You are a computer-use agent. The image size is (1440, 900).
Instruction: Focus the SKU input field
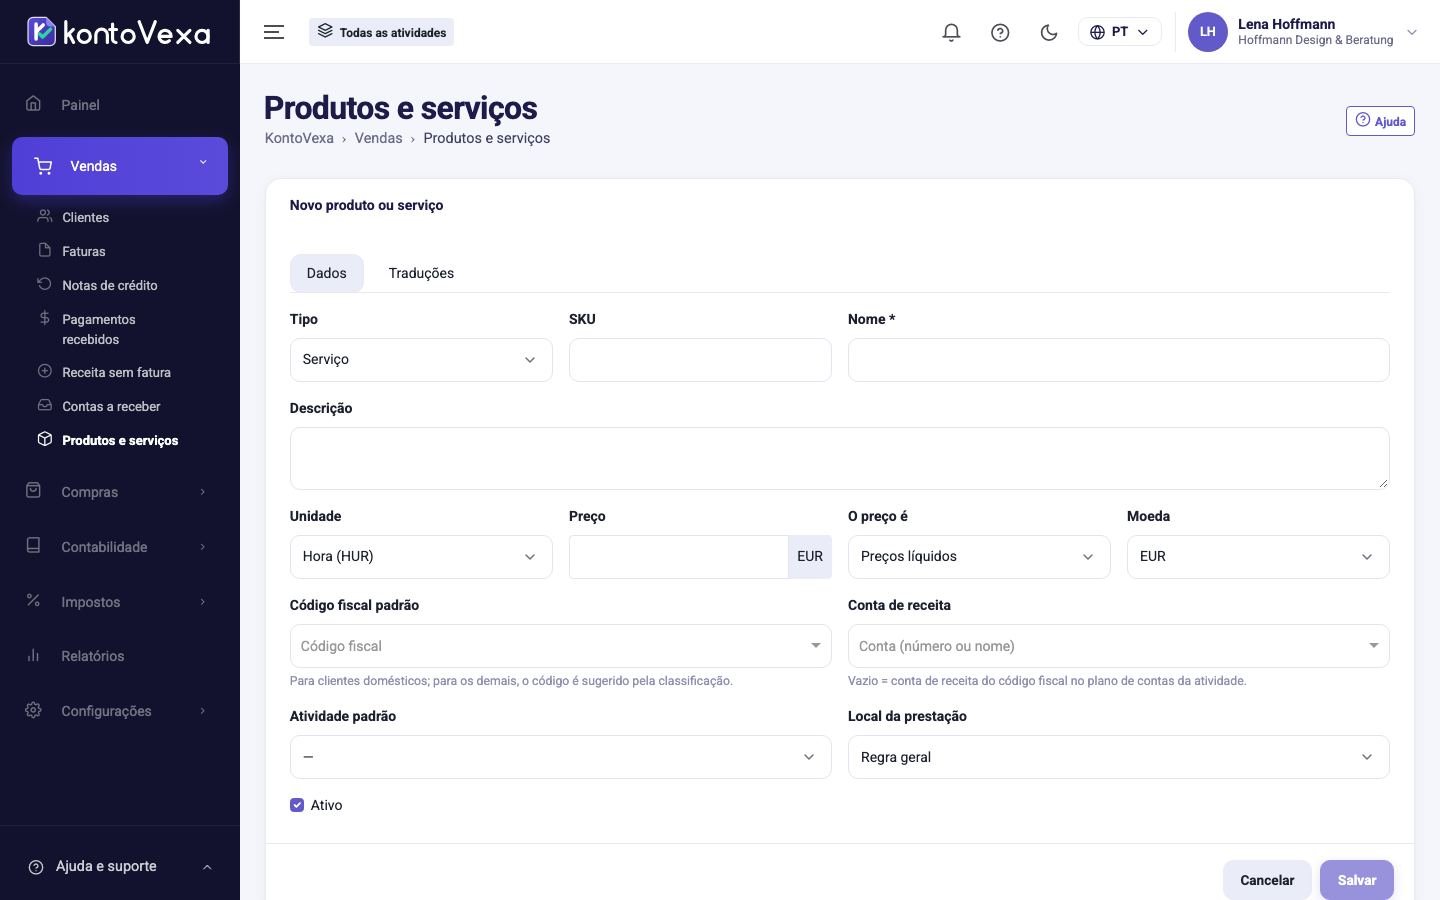(x=700, y=360)
